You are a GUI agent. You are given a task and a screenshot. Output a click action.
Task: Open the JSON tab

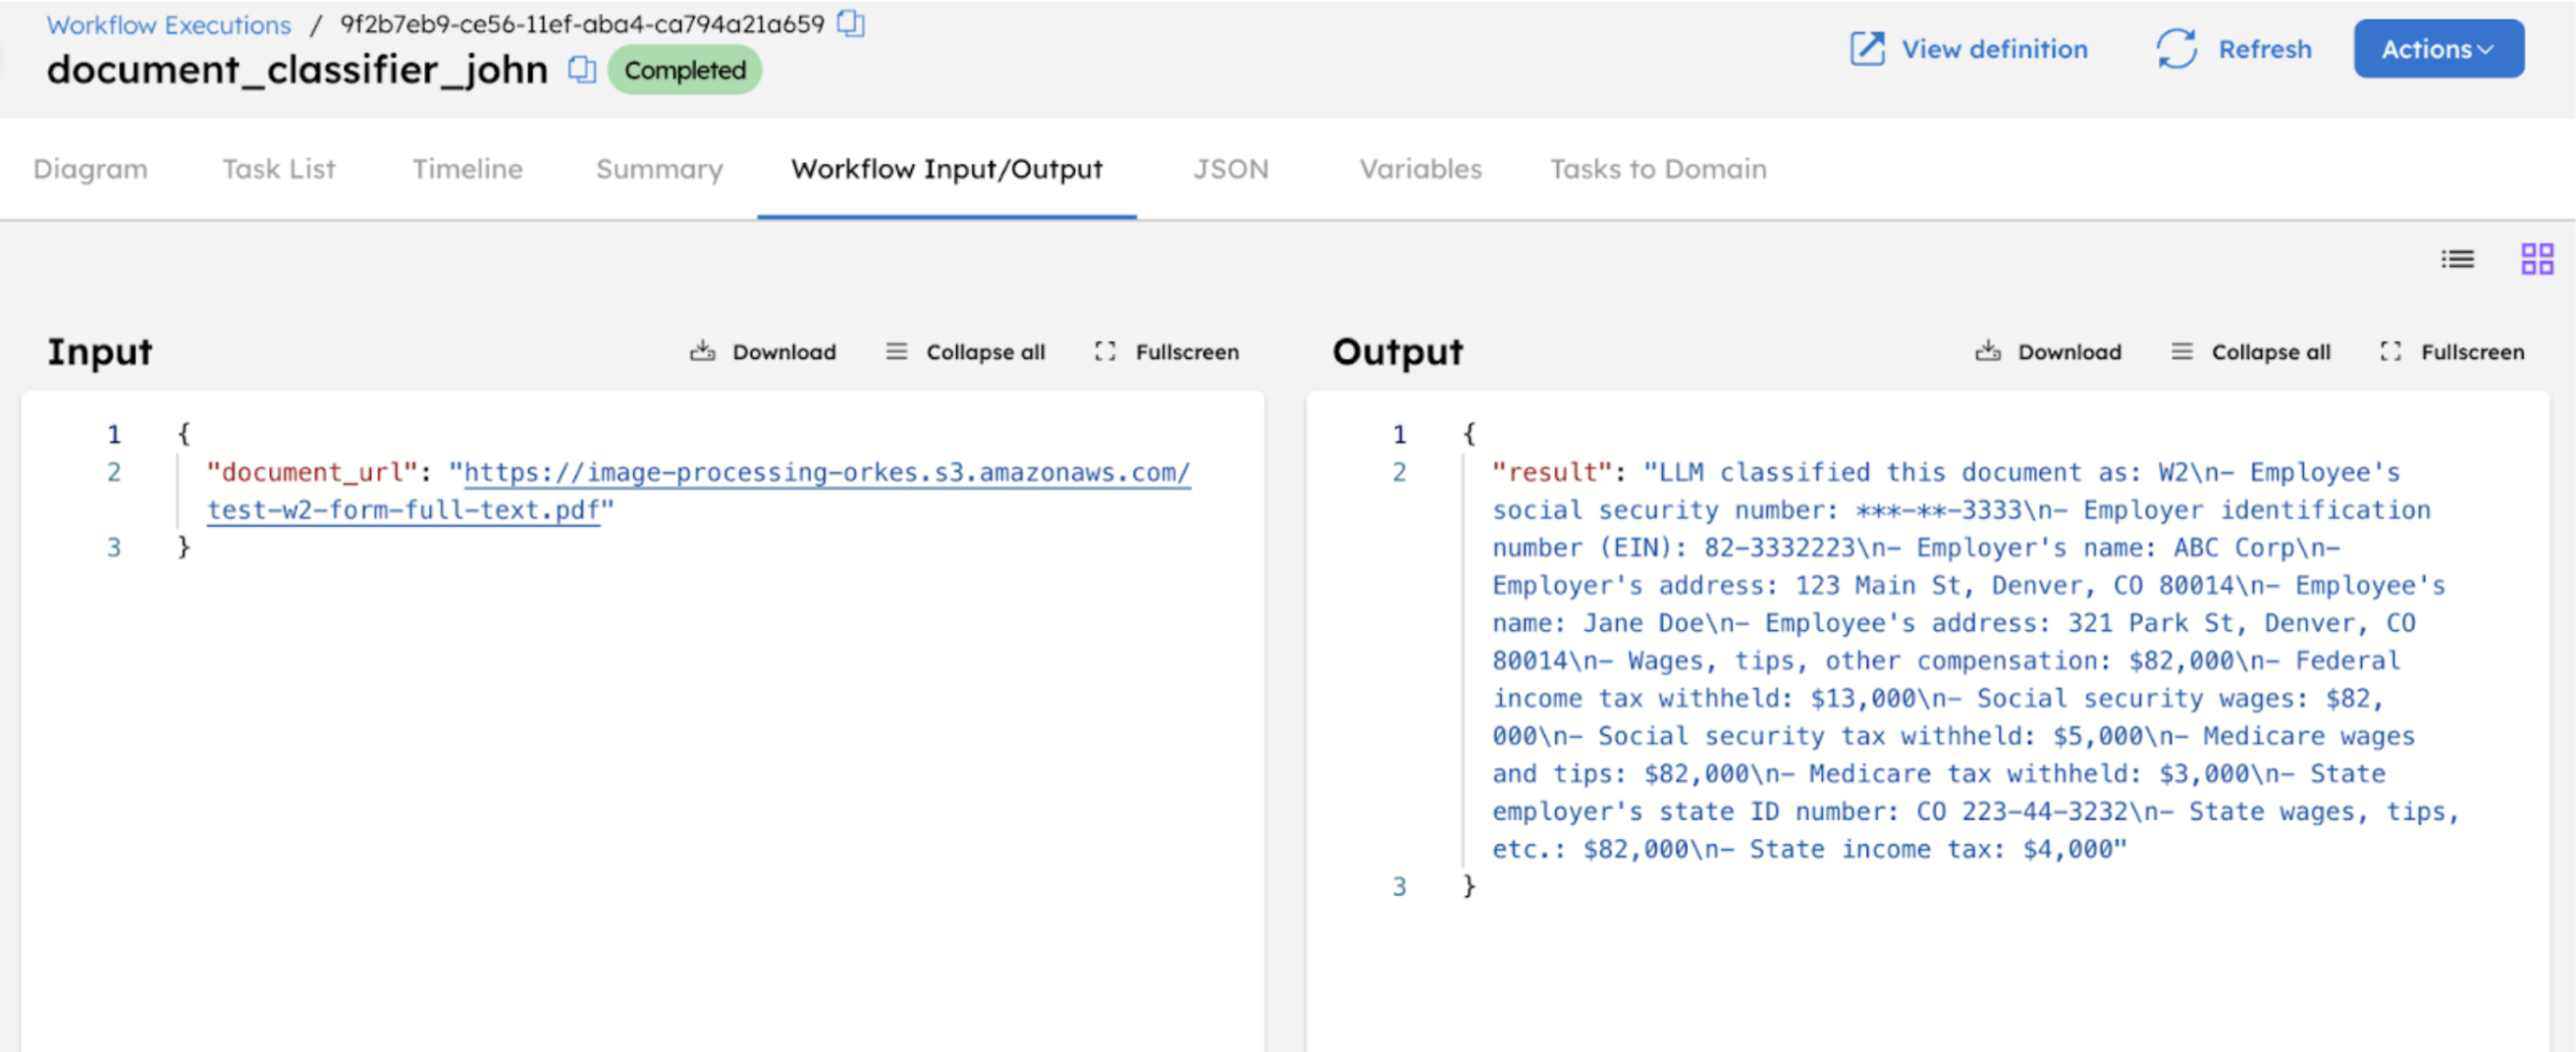coord(1230,169)
